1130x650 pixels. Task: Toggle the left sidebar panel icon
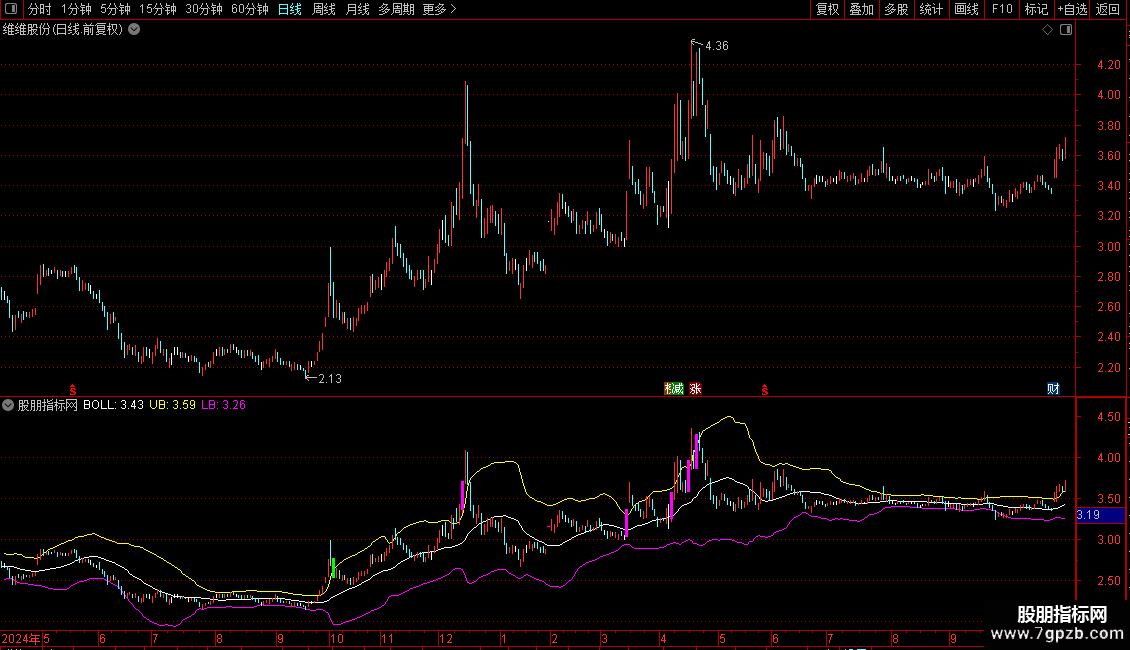11,10
